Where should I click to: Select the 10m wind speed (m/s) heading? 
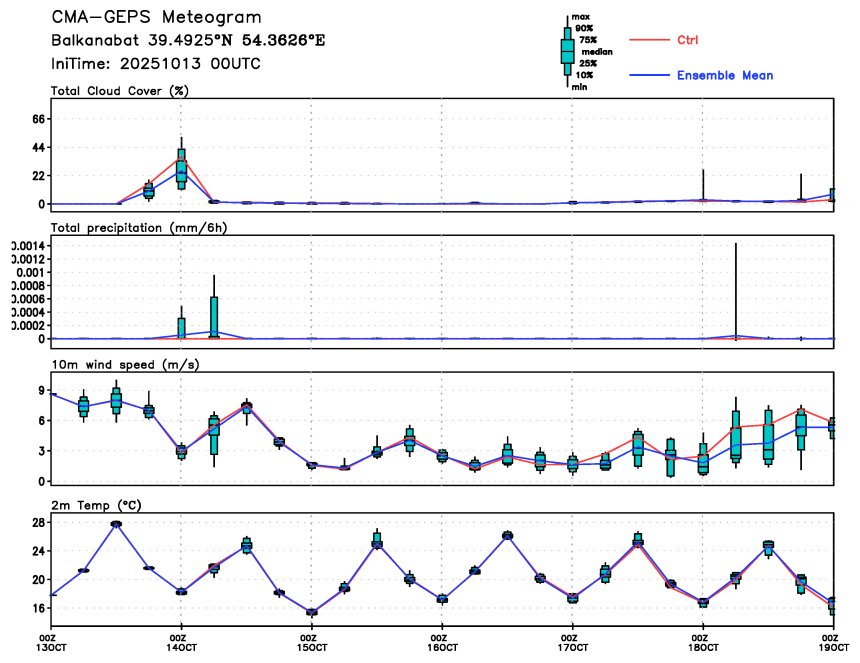[x=125, y=364]
